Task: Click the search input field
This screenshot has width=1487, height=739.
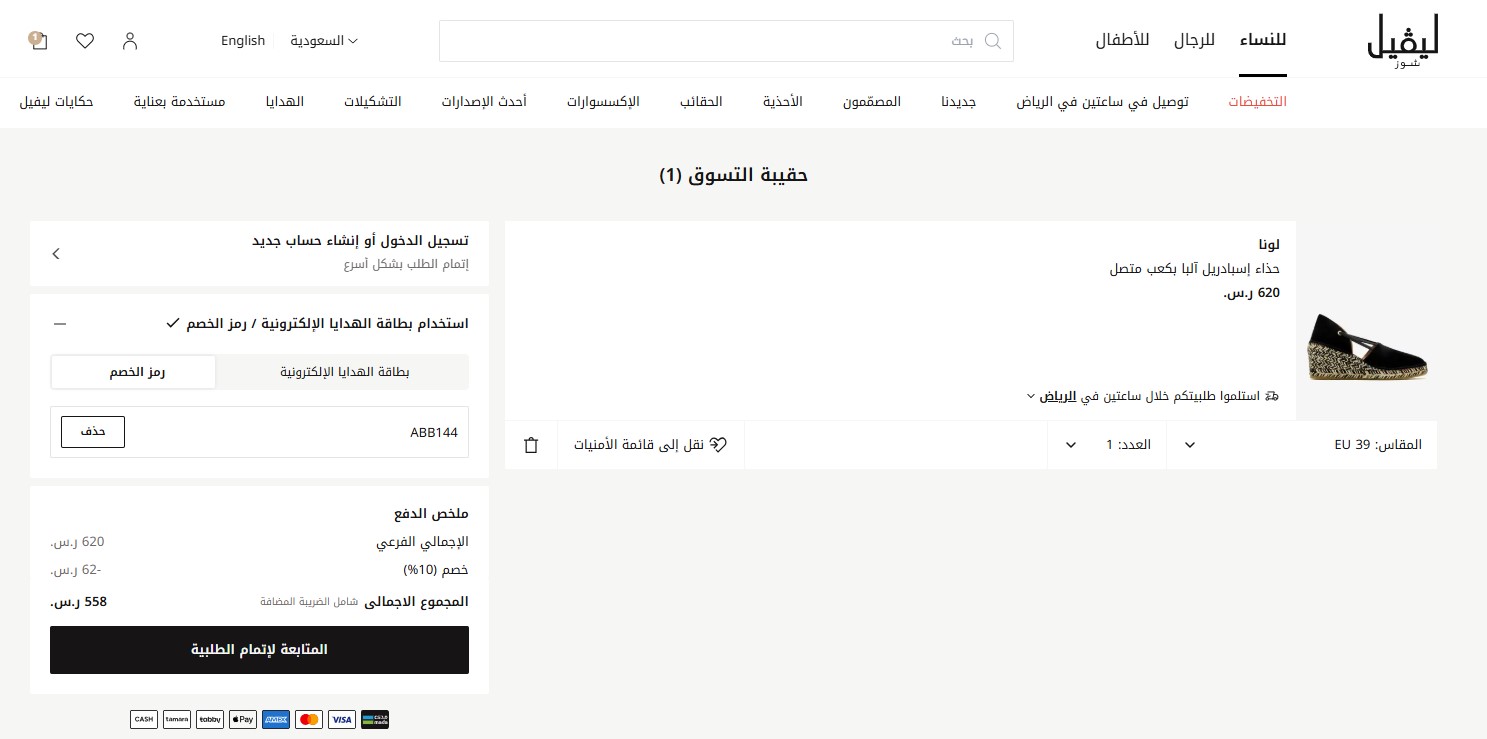Action: click(726, 41)
